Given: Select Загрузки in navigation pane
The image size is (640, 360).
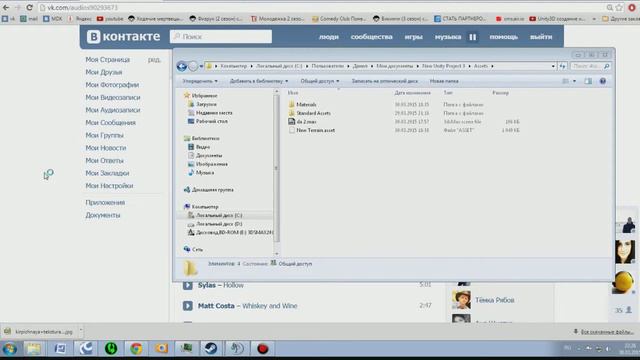Looking at the screenshot, I should [206, 104].
